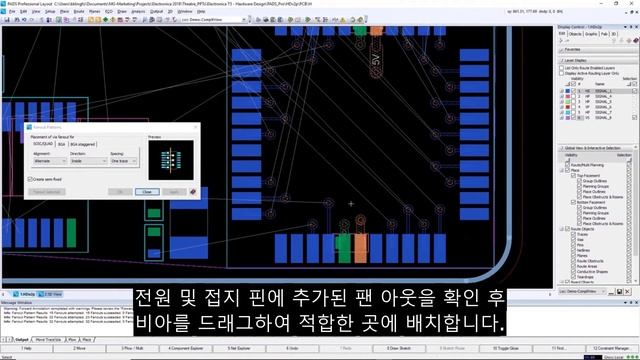Screen dimensions: 640x360
Task: Click the delete scheme X icon
Action: (x=628, y=291)
